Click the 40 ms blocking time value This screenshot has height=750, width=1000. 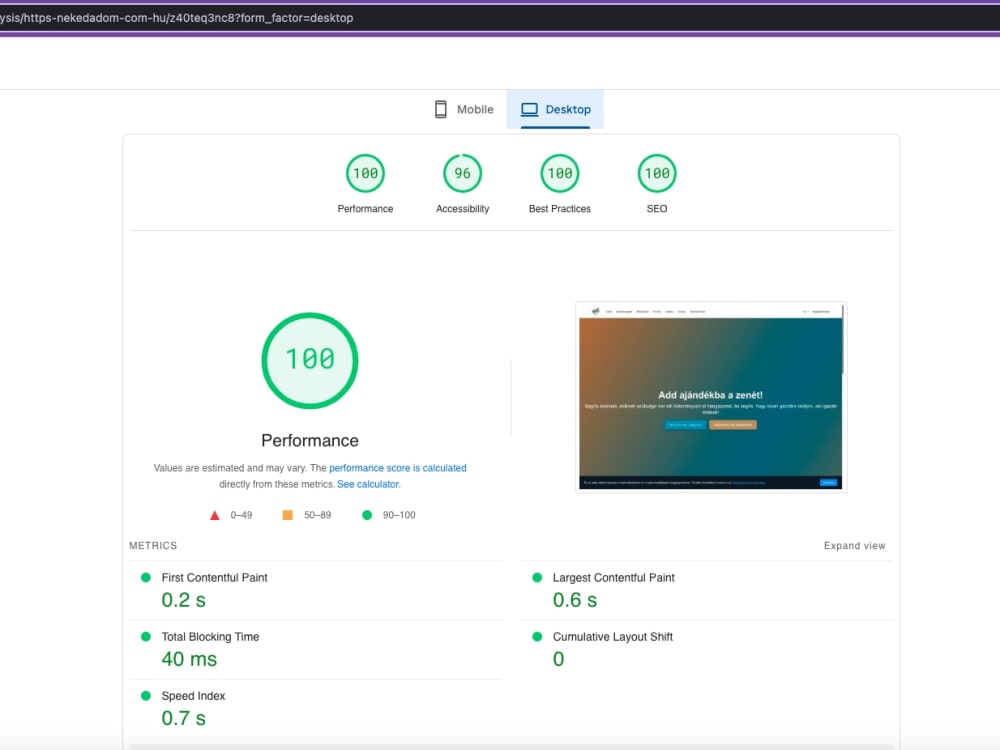click(189, 659)
